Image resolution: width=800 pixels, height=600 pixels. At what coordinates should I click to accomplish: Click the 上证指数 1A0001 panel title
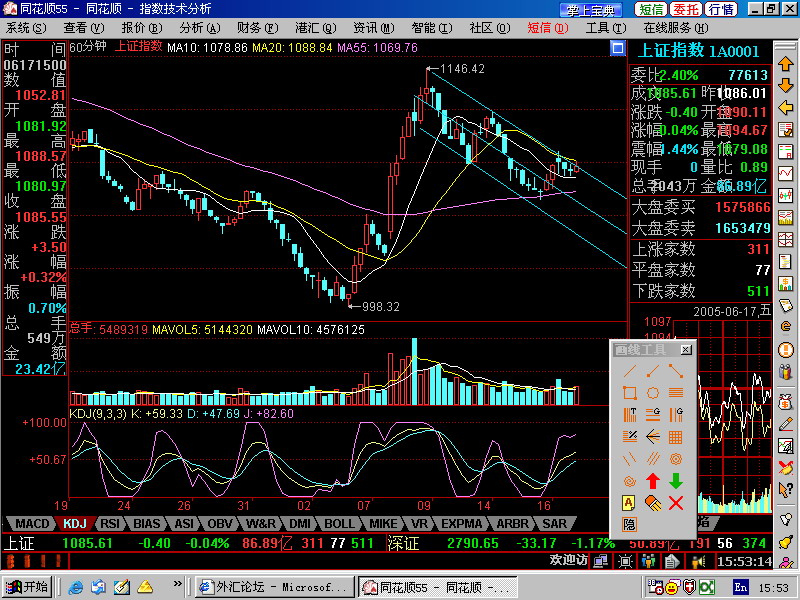click(698, 51)
